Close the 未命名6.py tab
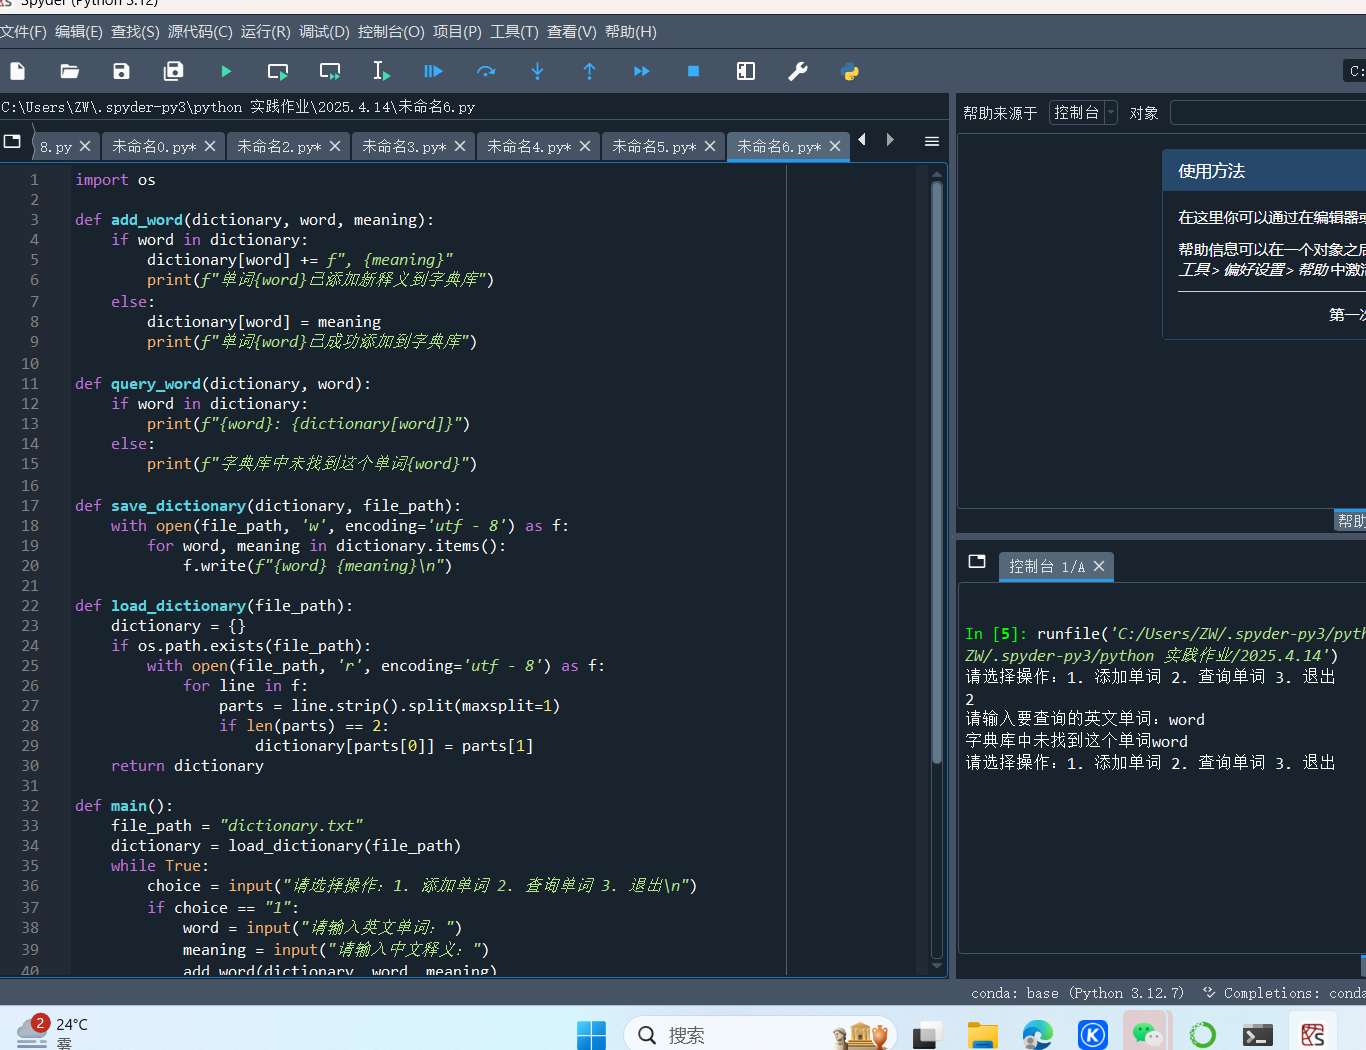This screenshot has width=1366, height=1050. pos(835,146)
